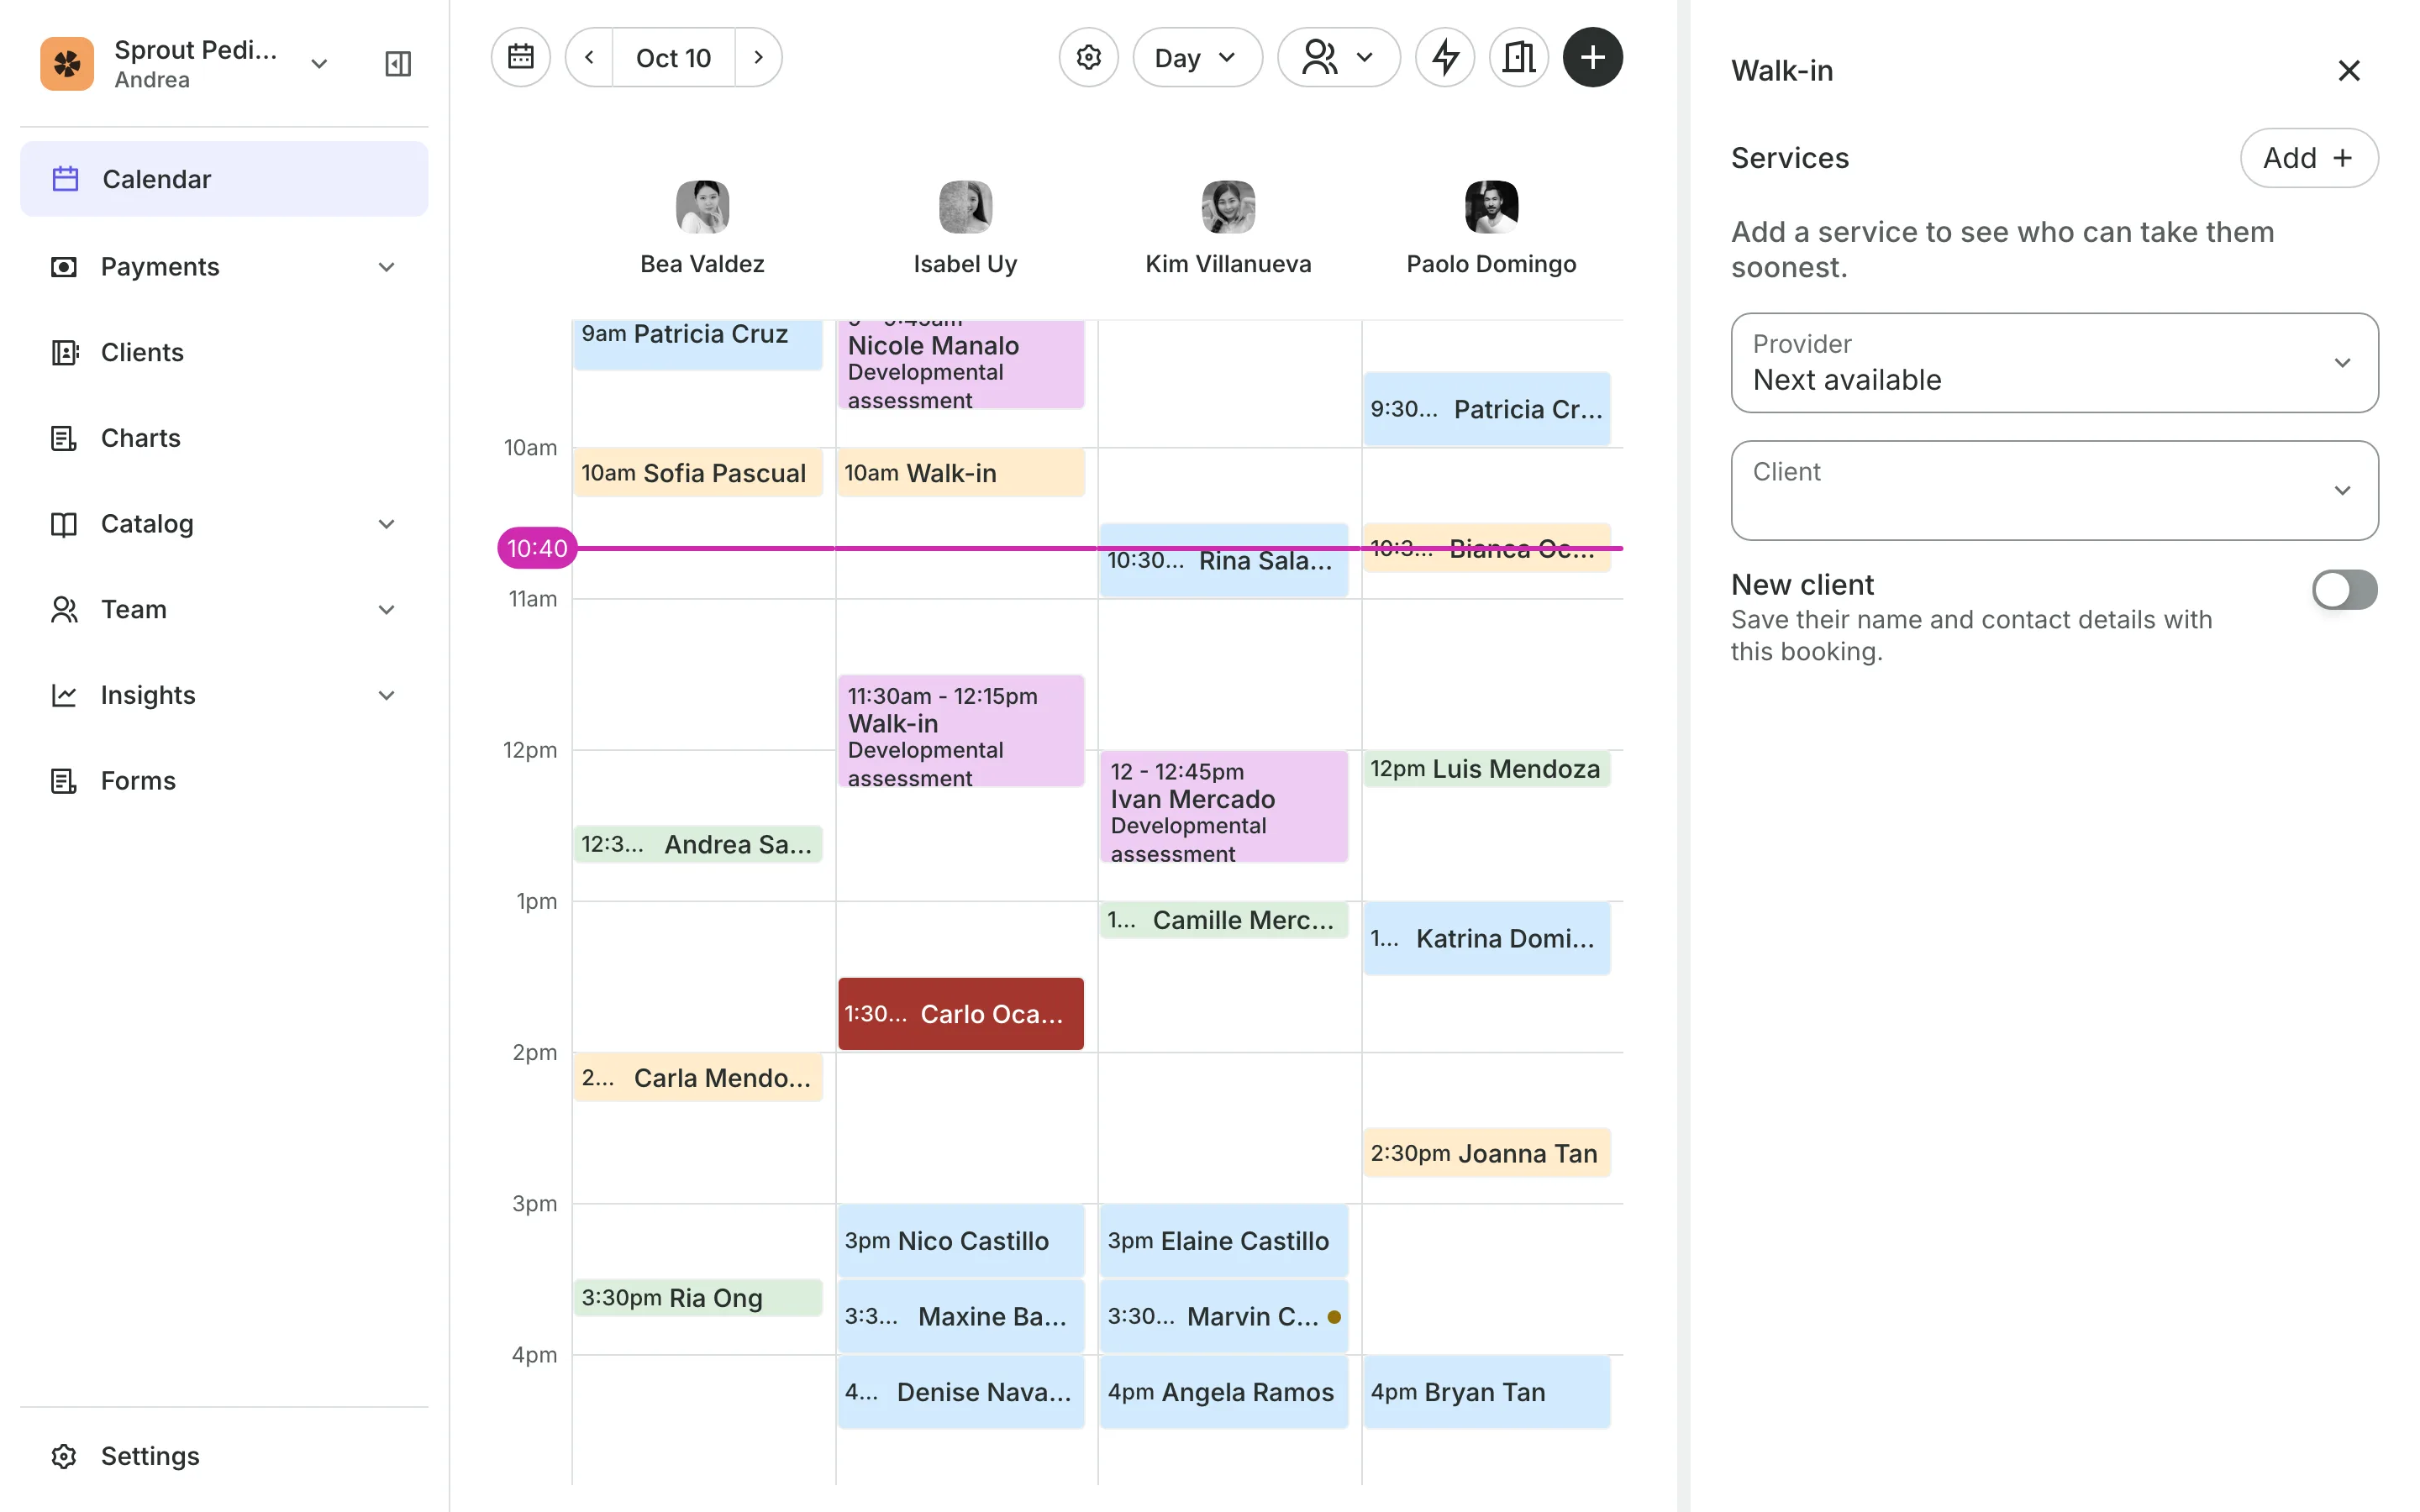Open Settings in the sidebar
Viewport: 2420px width, 1512px height.
(224, 1455)
